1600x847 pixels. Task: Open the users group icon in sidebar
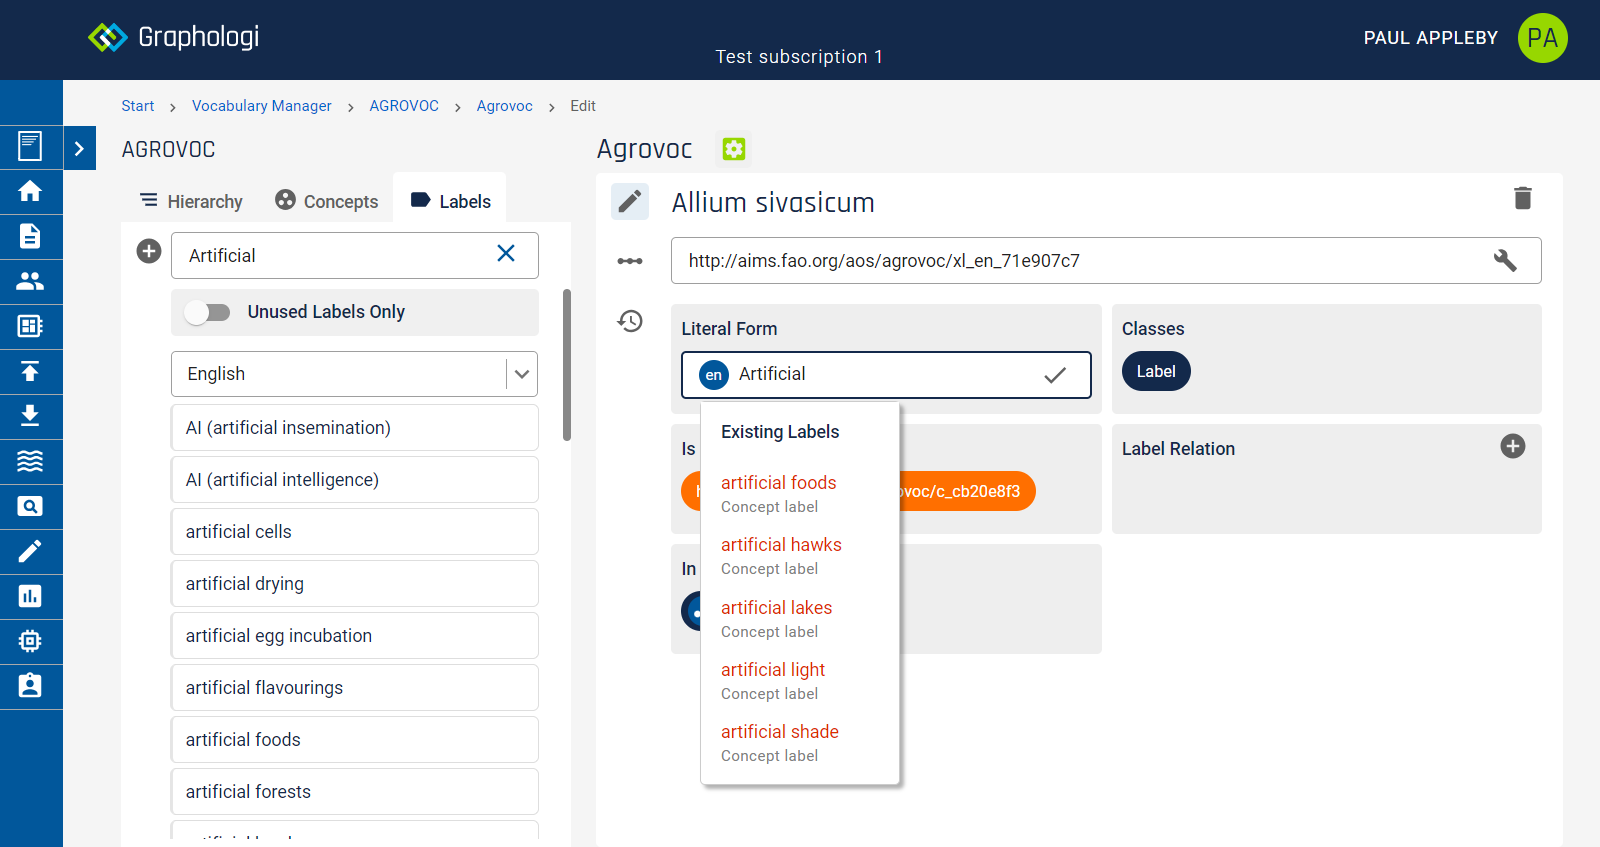point(30,281)
